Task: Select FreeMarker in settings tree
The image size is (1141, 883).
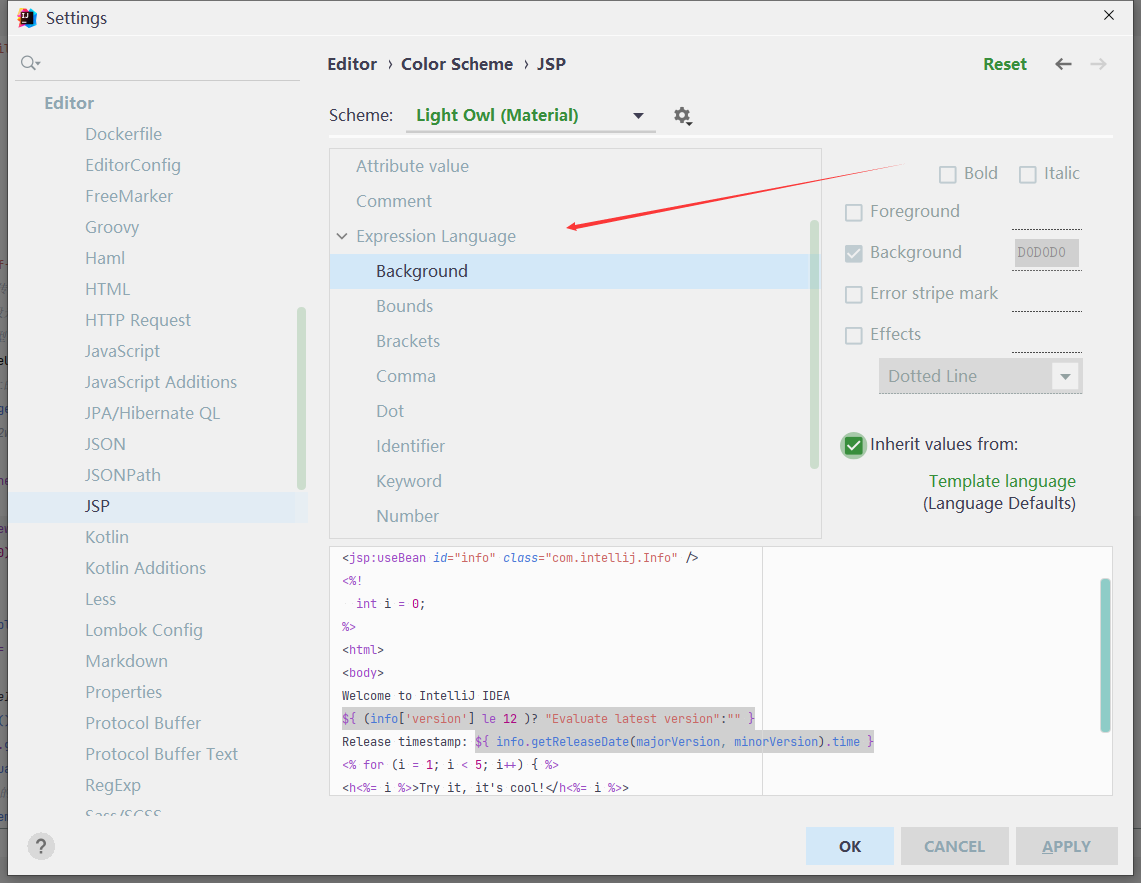Action: coord(129,196)
